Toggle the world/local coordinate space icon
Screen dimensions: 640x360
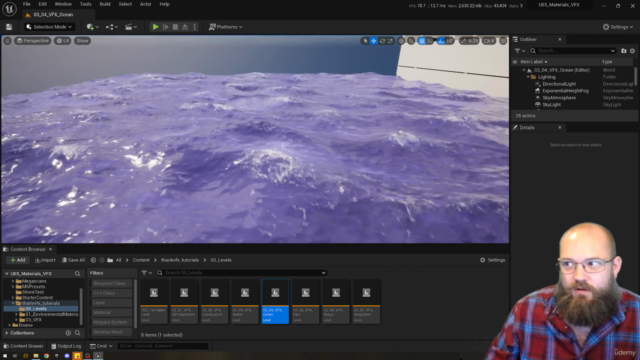pos(401,41)
